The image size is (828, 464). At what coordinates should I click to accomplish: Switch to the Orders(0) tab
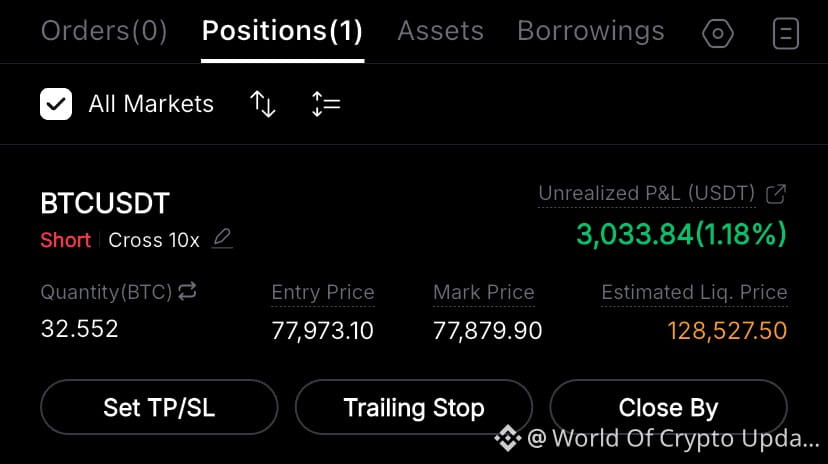tap(104, 31)
